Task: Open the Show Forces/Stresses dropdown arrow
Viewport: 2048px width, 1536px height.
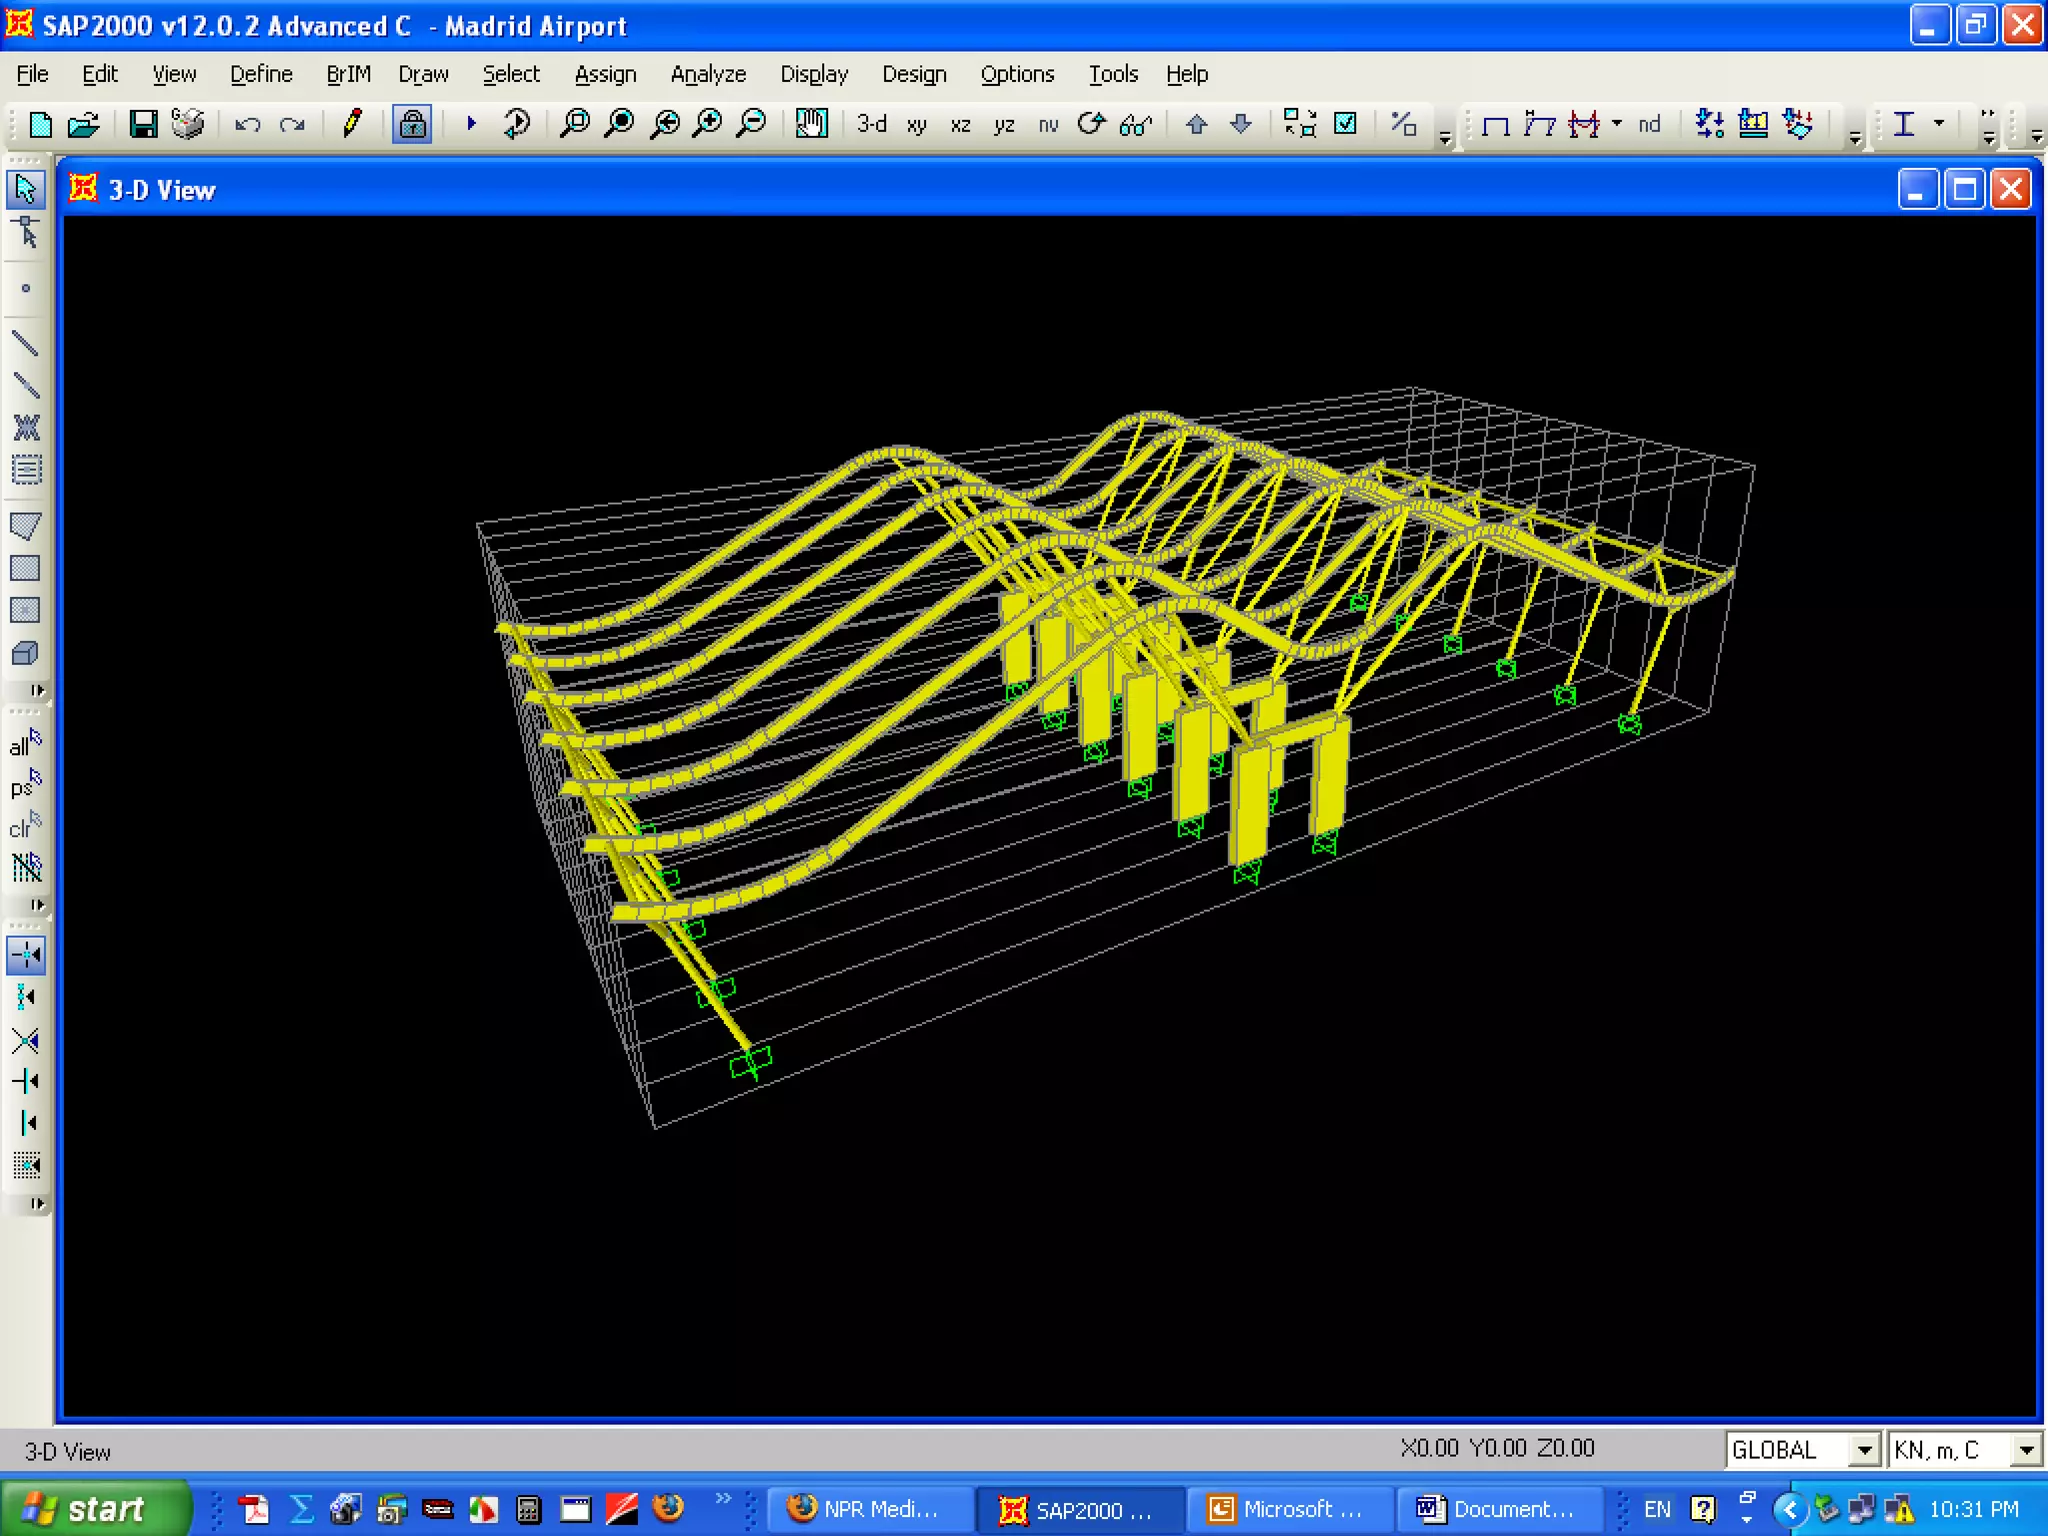Action: (1617, 124)
